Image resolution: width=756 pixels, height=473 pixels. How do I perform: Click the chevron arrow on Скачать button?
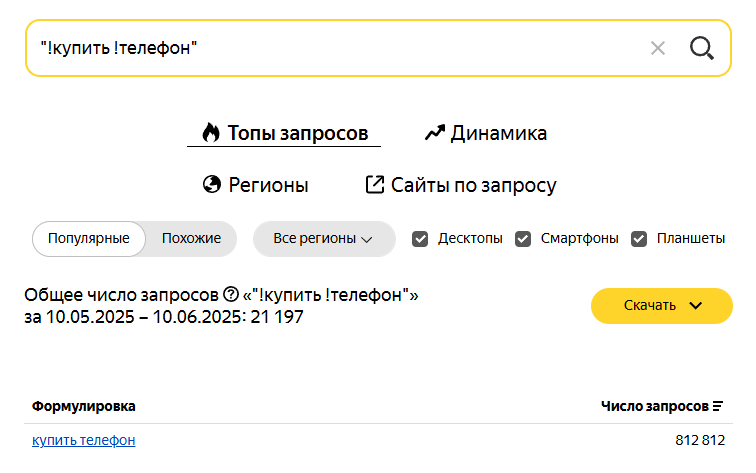[696, 306]
